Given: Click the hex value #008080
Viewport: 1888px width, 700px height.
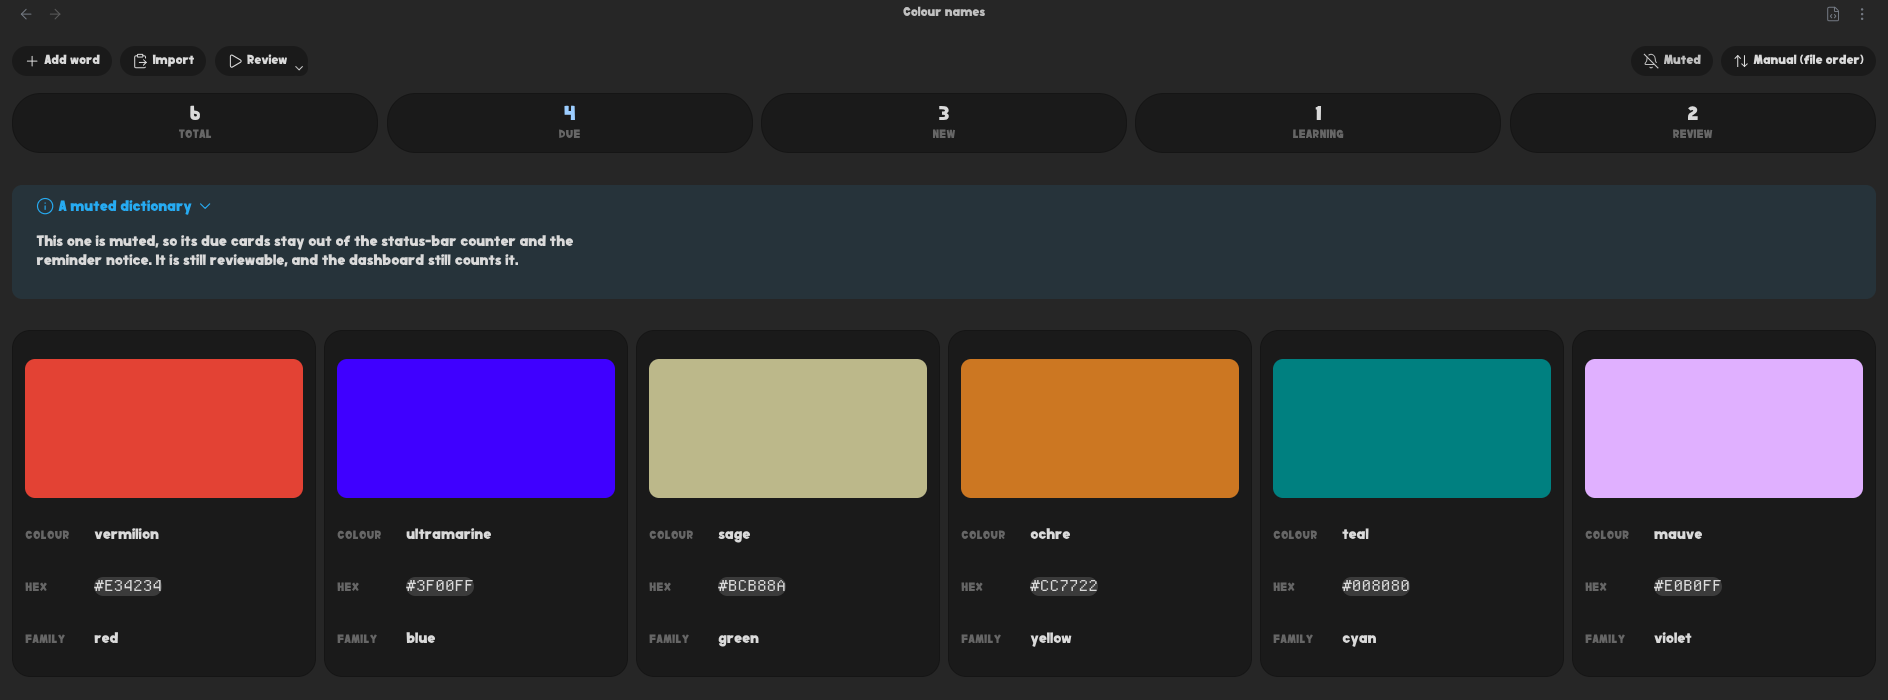Looking at the screenshot, I should point(1376,586).
